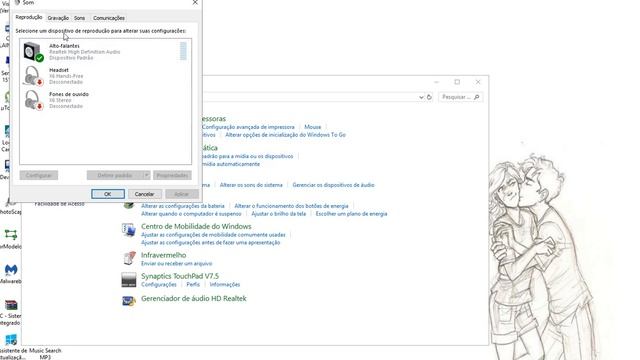Select the Headset Hands-Free device icon
Image resolution: width=640 pixels, height=360 pixels.
coord(33,76)
